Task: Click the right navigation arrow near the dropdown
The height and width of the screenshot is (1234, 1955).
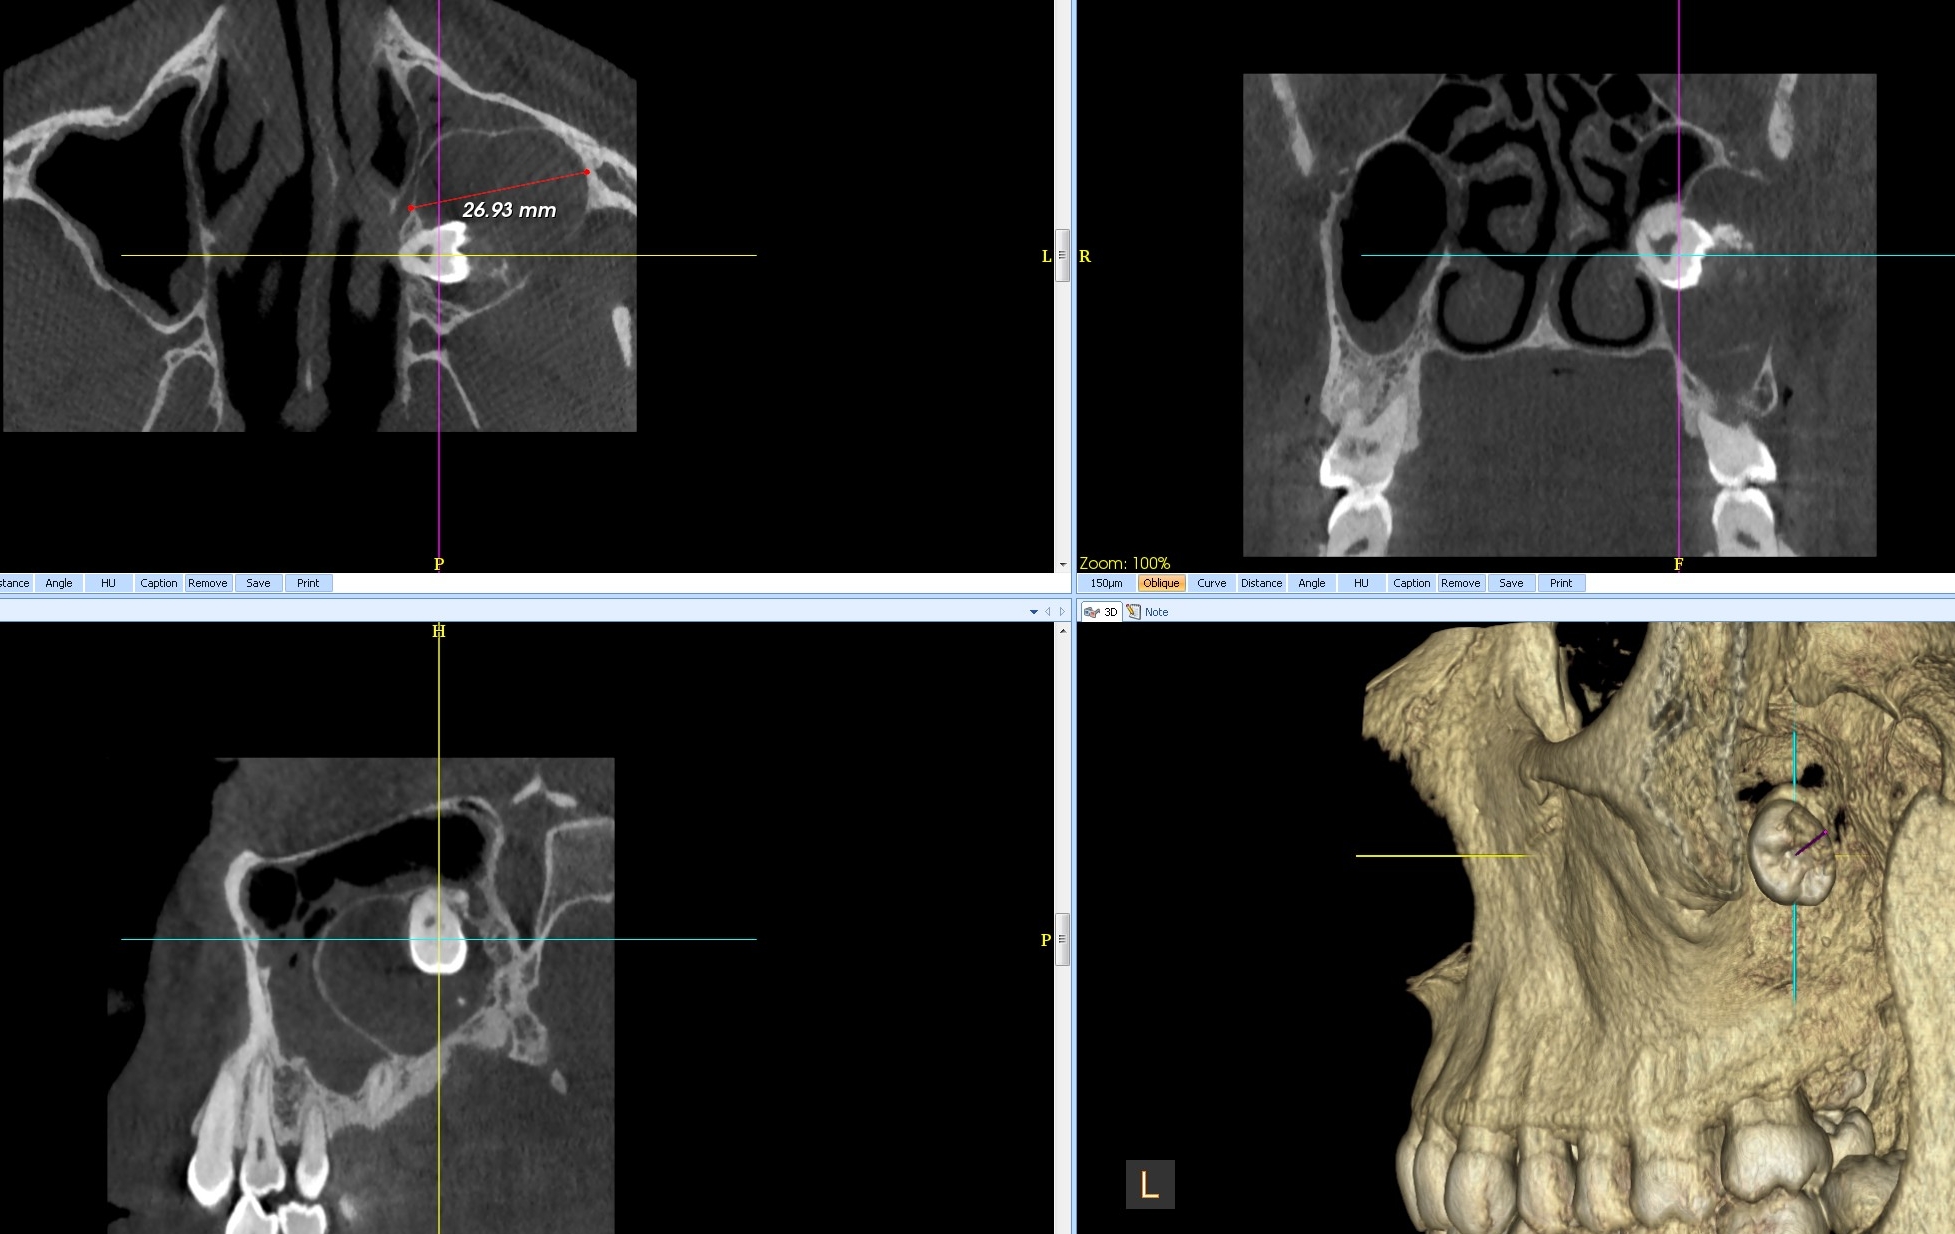Action: coord(1061,611)
